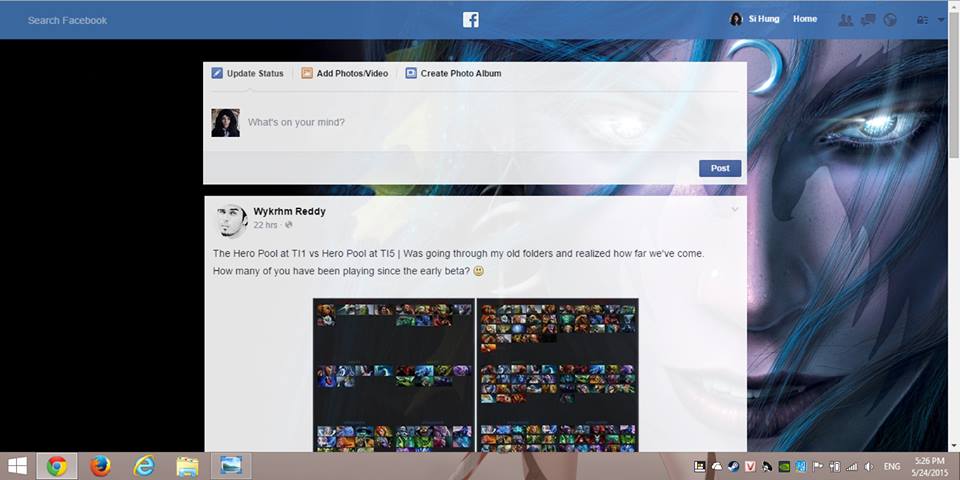Click the NVIDIA tray icon
Viewport: 960px width, 480px height.
783,467
